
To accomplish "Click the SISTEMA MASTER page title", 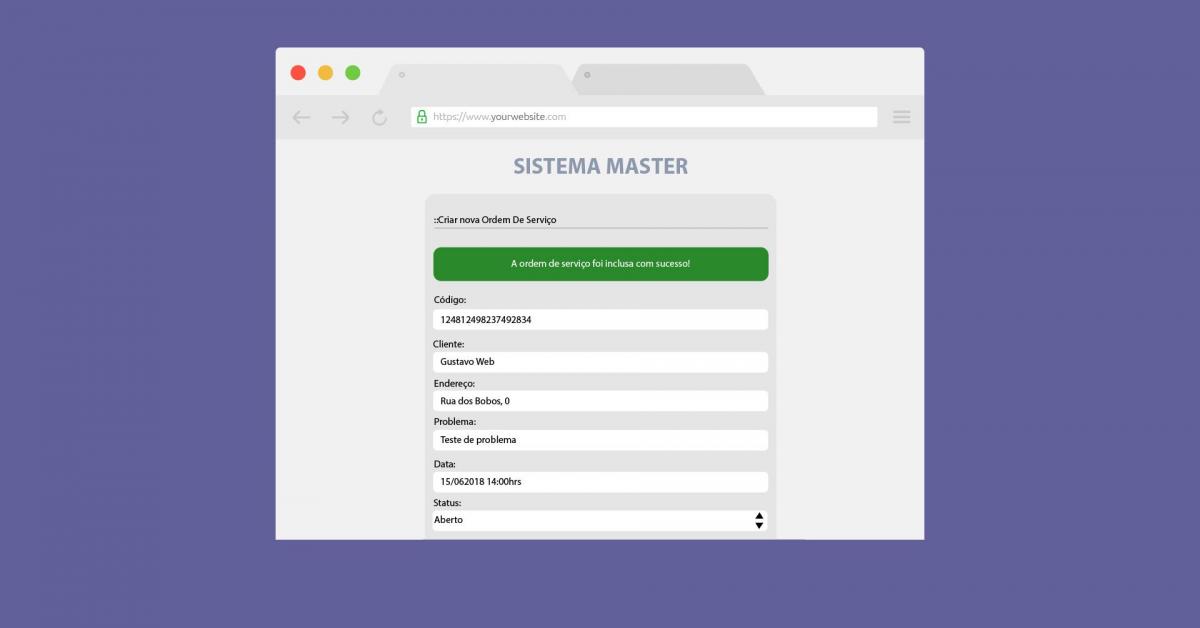I will 600,166.
